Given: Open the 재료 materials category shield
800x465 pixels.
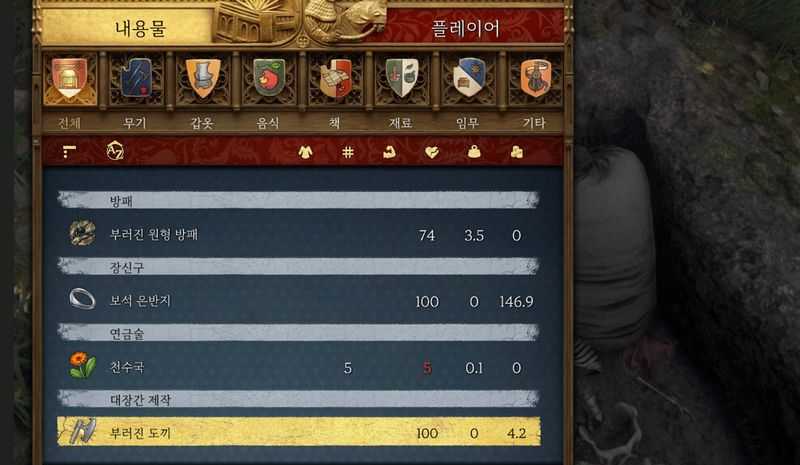Looking at the screenshot, I should (402, 78).
